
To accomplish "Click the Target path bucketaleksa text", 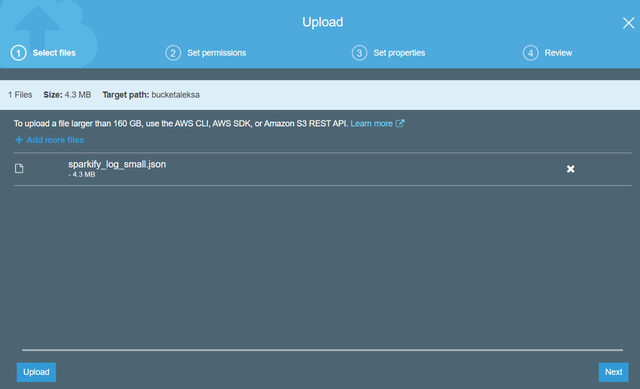I will coord(151,95).
